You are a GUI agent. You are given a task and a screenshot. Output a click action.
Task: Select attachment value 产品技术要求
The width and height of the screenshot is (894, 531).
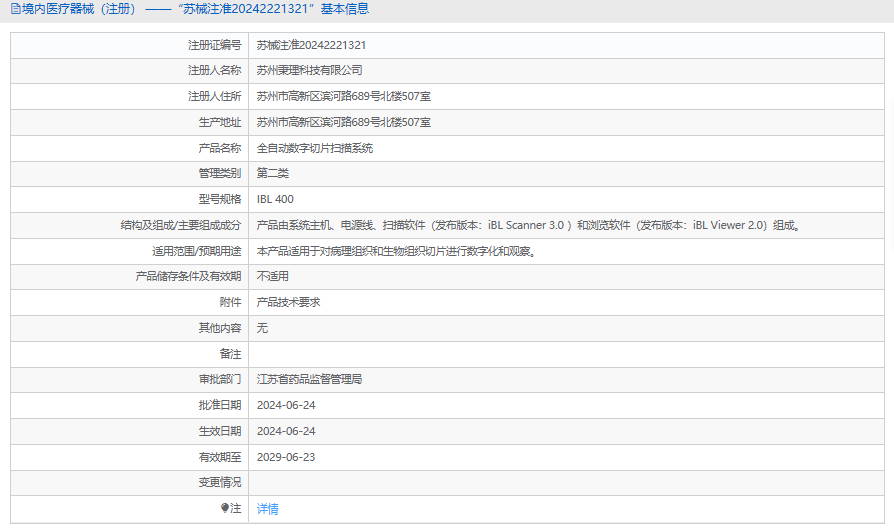point(288,302)
